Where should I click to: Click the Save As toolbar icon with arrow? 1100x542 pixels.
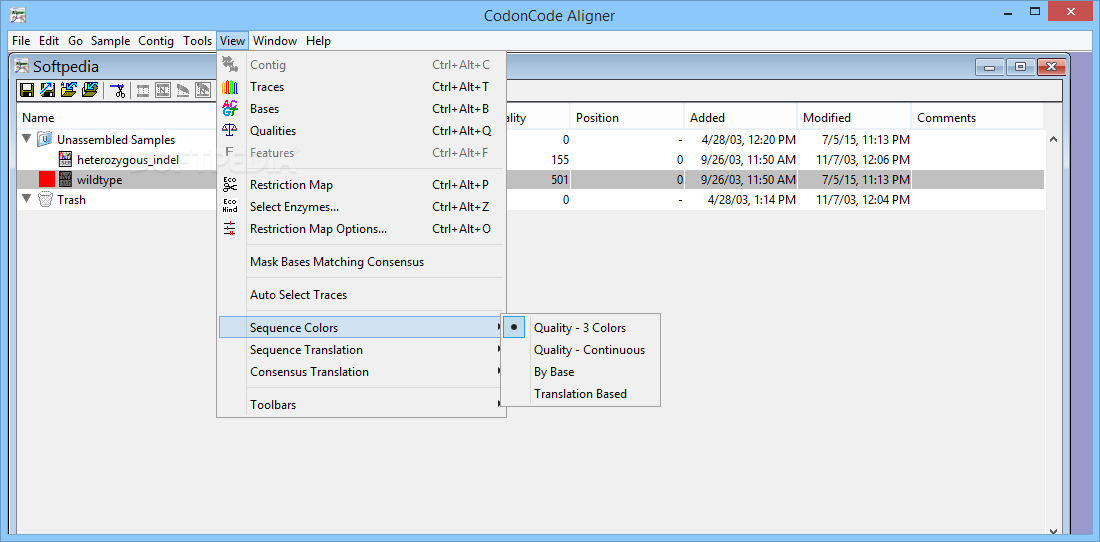[x=48, y=90]
